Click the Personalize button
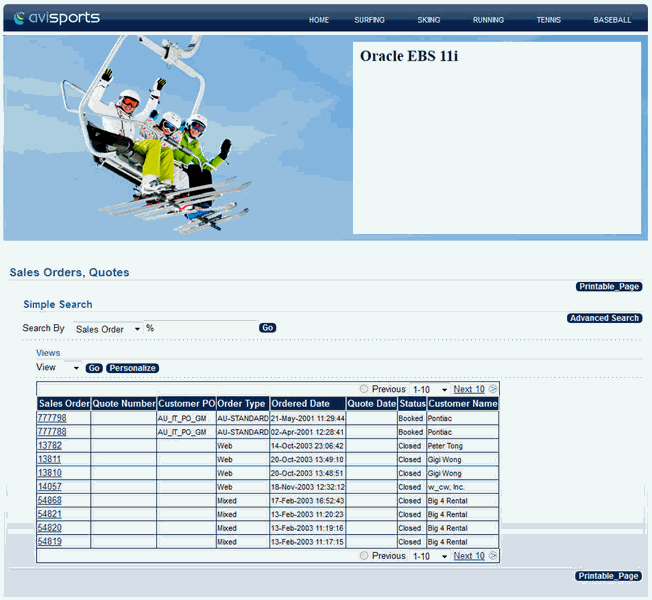This screenshot has height=600, width=652. tap(133, 368)
